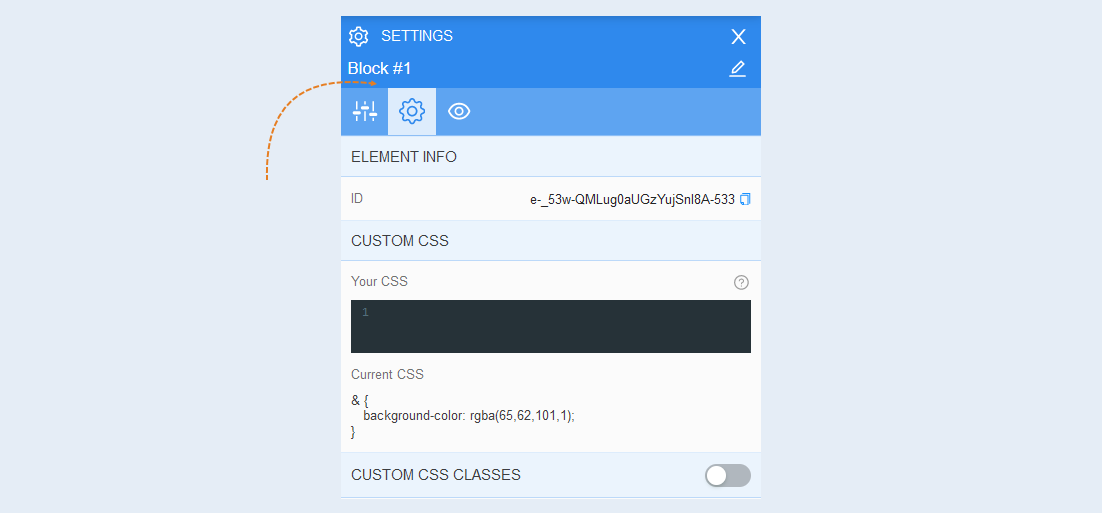1102x513 pixels.
Task: Click the SETTINGS header label
Action: tap(417, 36)
